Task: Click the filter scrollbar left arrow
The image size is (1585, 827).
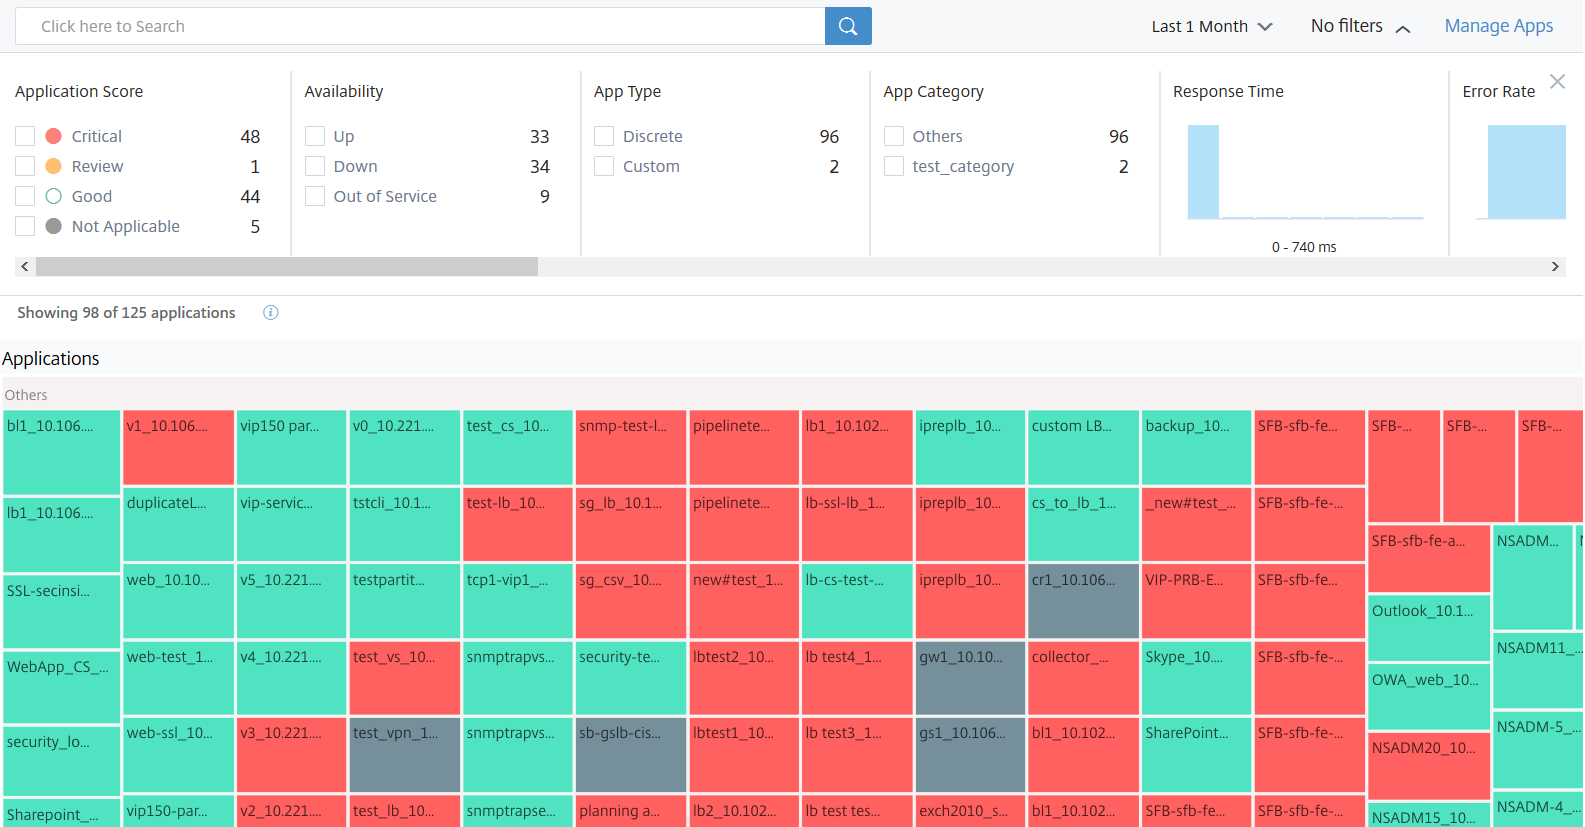Action: click(x=25, y=267)
